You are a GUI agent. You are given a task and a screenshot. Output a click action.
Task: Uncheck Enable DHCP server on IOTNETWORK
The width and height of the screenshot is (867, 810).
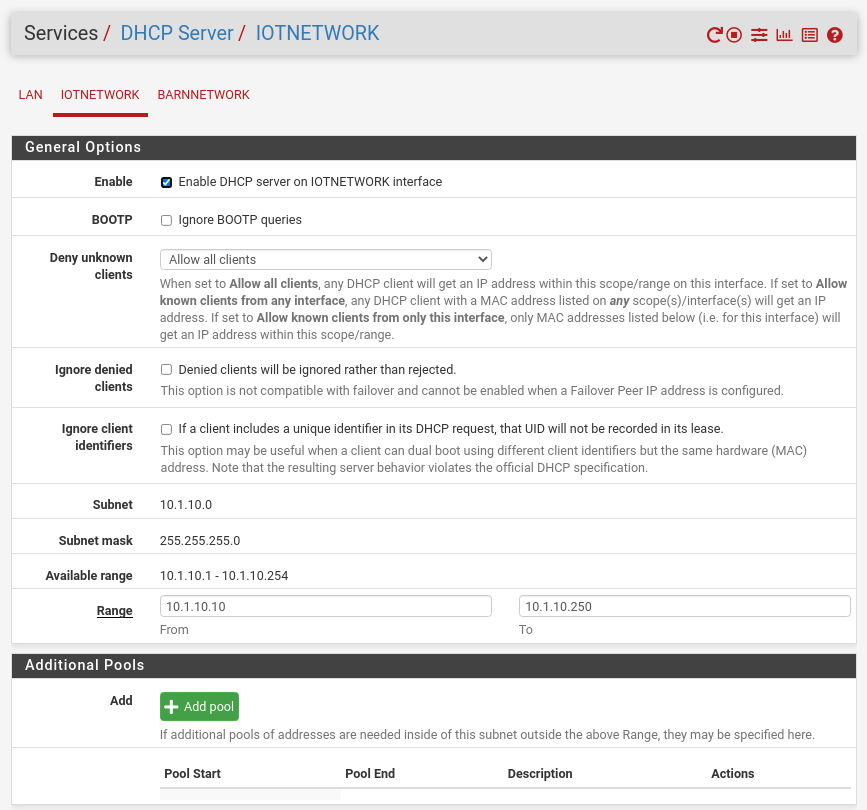point(167,182)
